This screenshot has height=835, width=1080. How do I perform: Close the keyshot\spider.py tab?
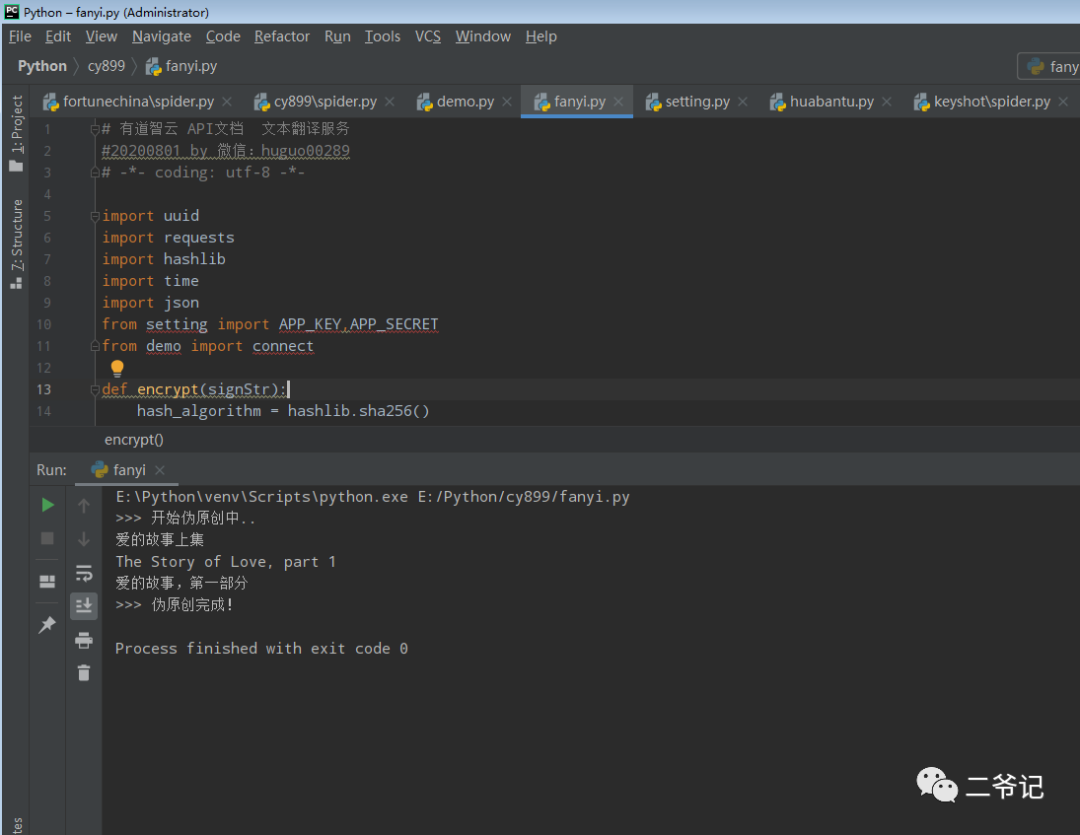tap(1063, 101)
